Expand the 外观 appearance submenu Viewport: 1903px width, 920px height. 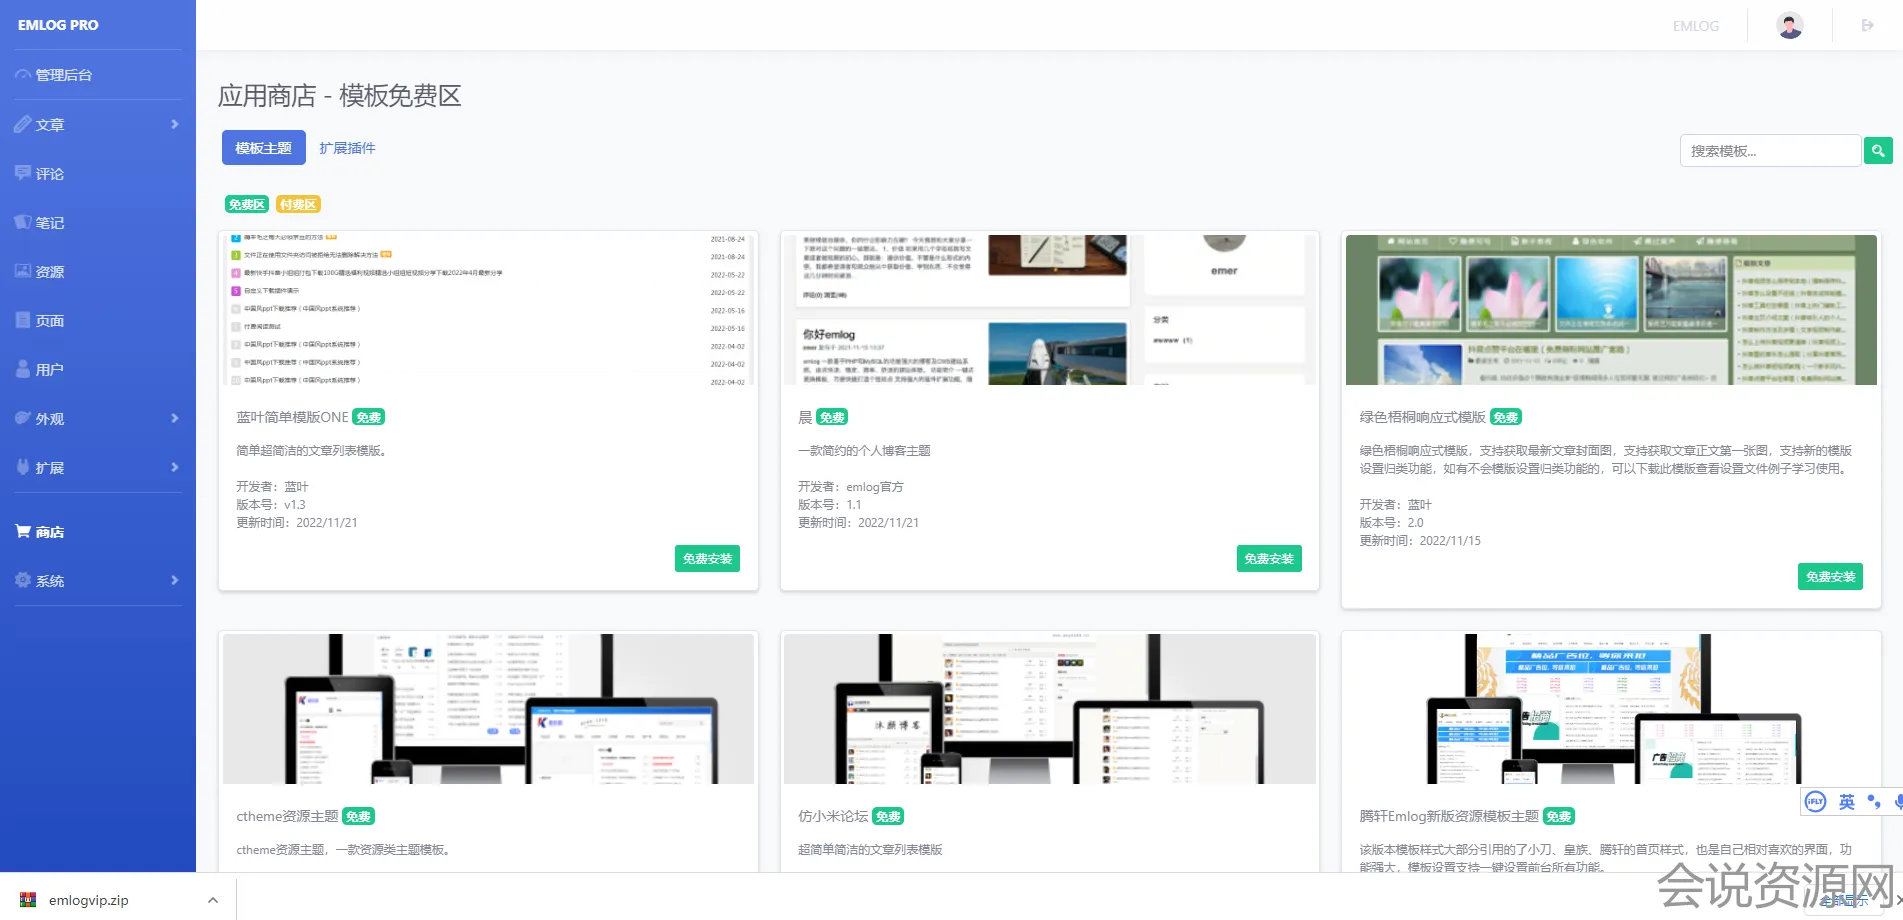[174, 419]
